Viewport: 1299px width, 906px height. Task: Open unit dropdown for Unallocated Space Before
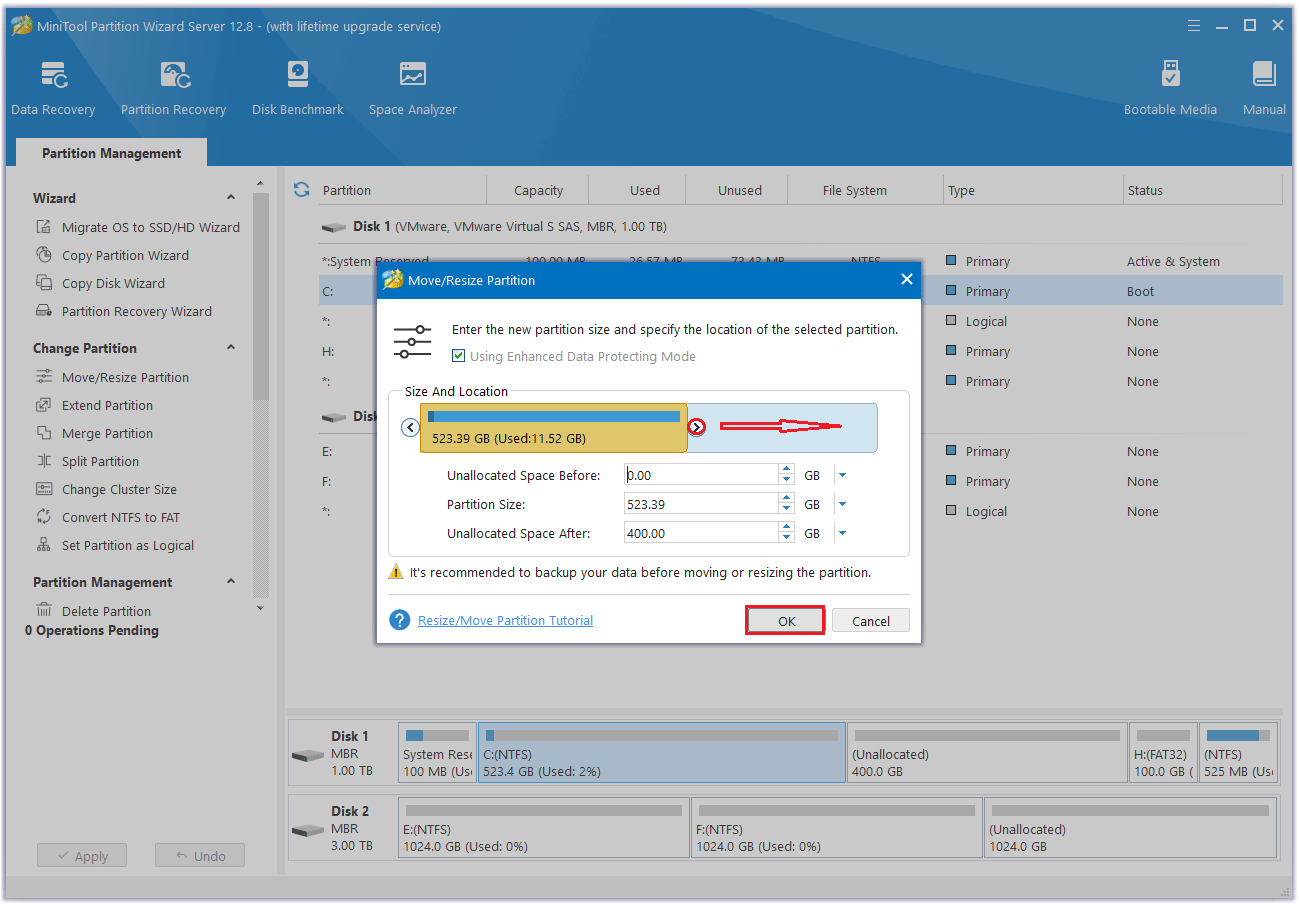tap(842, 475)
